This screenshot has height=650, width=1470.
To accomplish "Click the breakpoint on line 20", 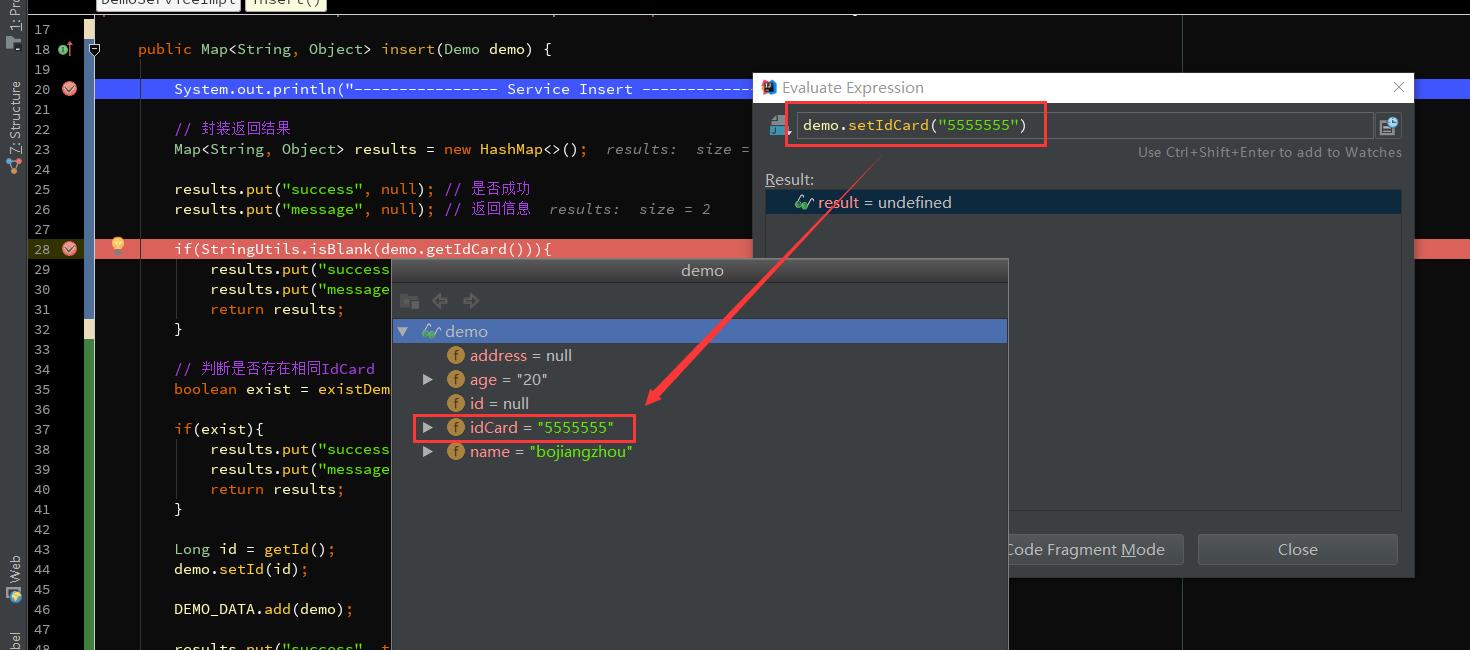I will [69, 88].
